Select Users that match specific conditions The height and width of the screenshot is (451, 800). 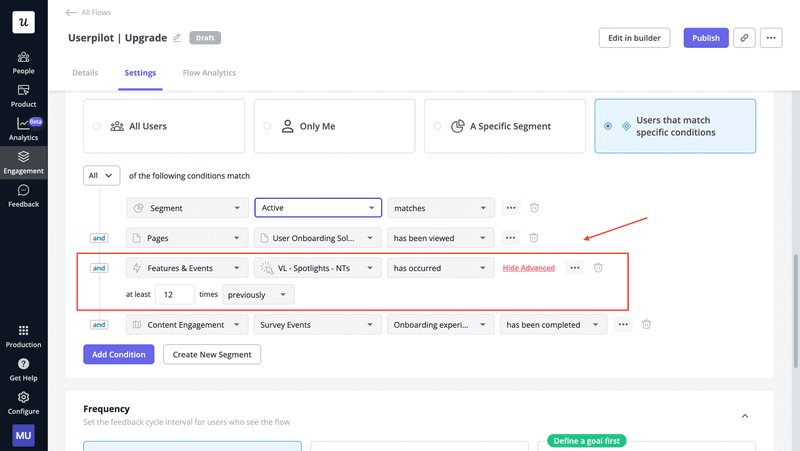(675, 126)
